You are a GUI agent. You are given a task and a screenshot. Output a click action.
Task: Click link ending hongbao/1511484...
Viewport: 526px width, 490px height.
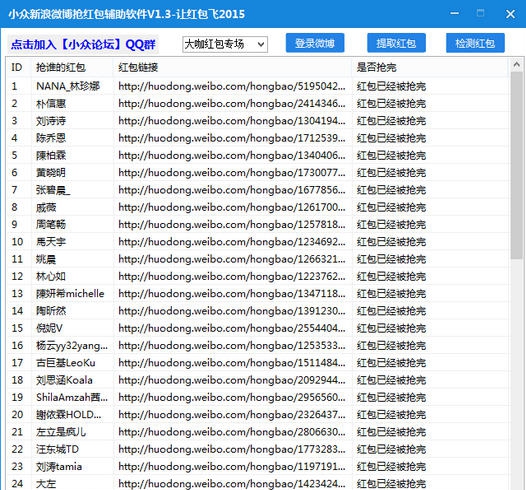232,363
